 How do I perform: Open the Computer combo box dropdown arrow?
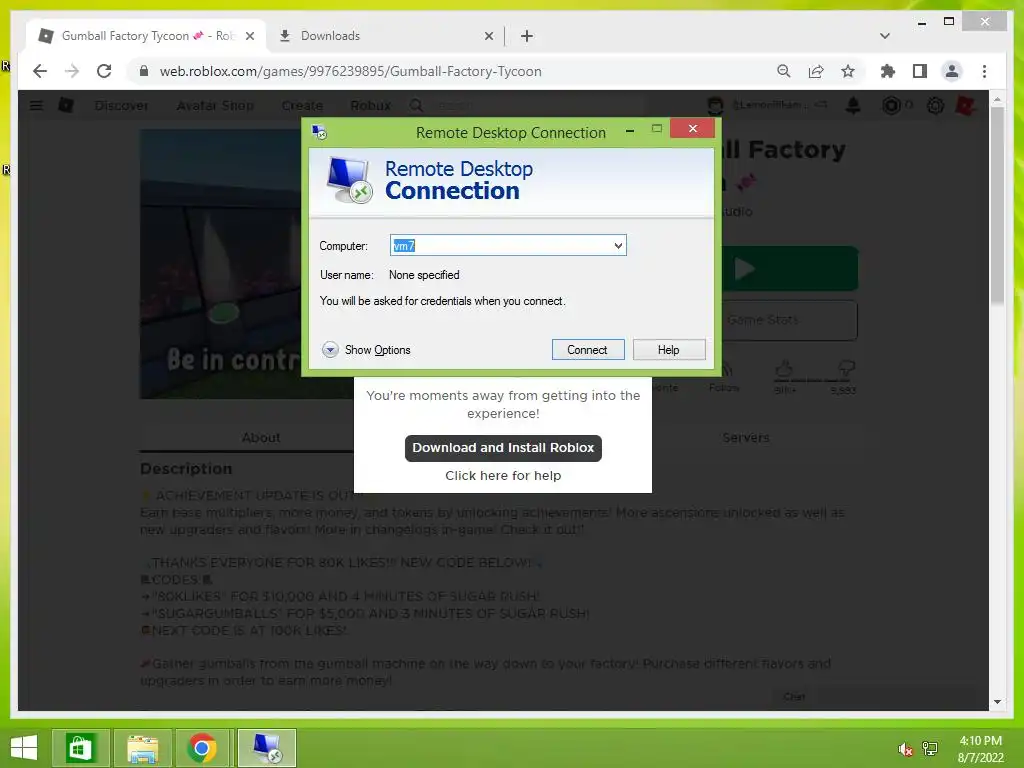[x=618, y=246]
